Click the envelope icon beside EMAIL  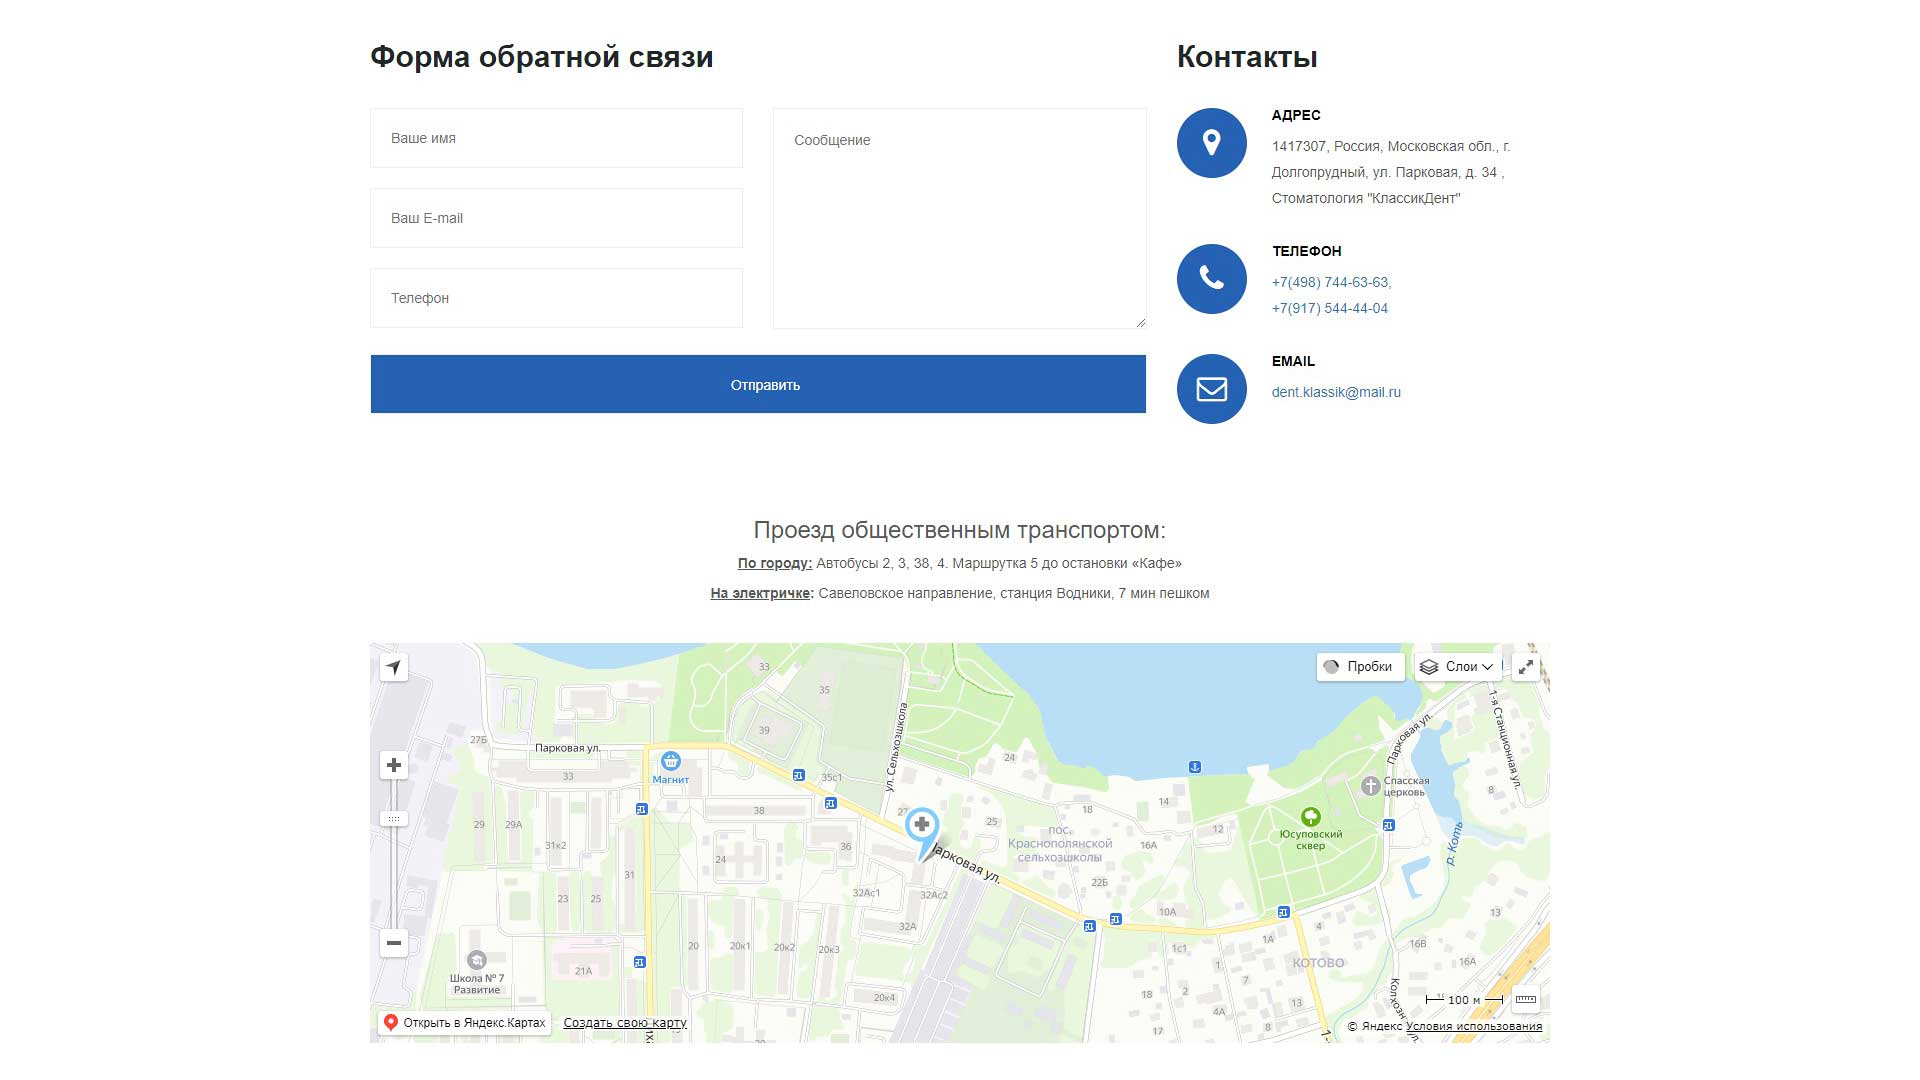tap(1211, 389)
